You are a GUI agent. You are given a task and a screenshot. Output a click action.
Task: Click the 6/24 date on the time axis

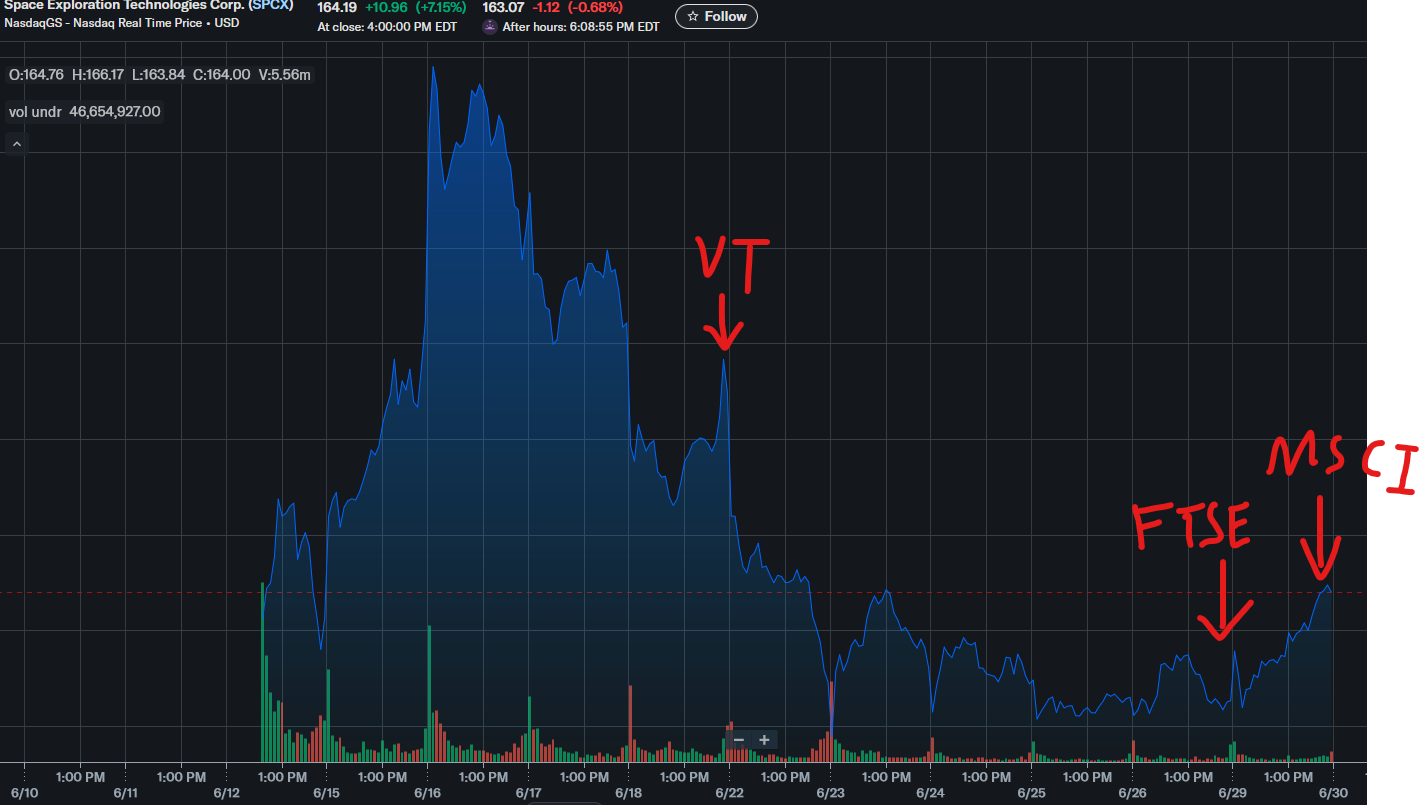(931, 793)
